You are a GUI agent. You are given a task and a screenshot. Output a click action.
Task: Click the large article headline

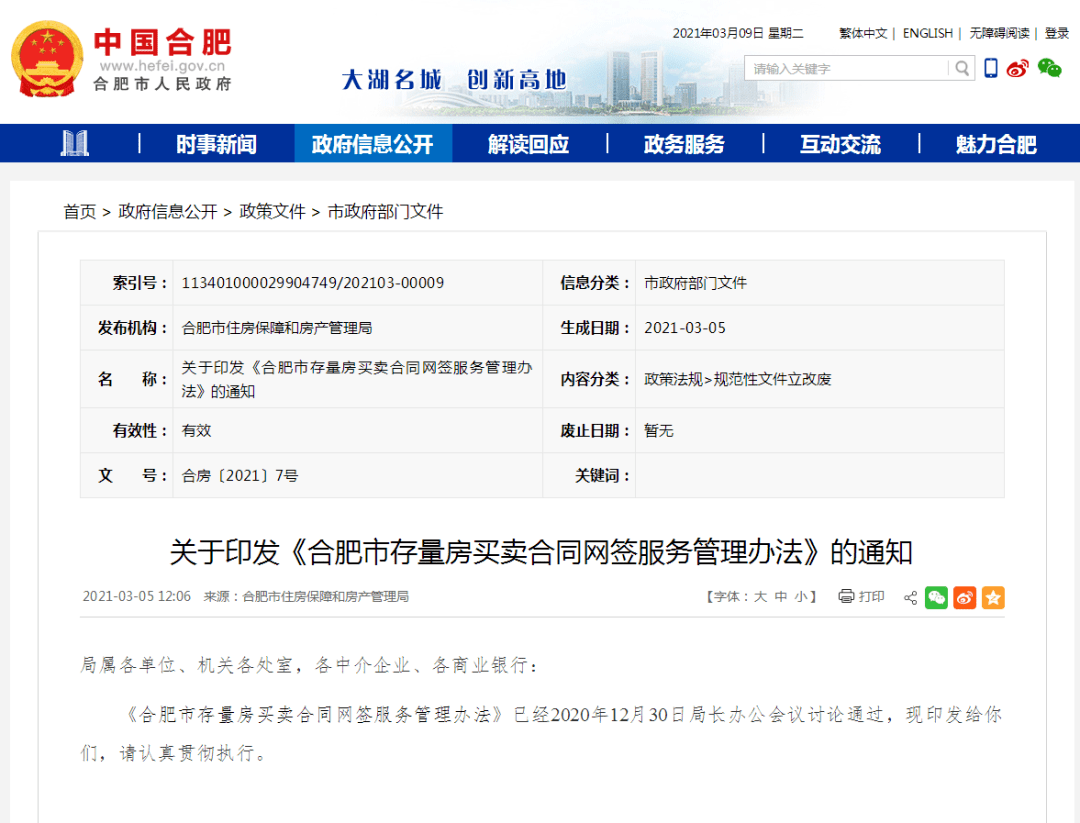pyautogui.click(x=541, y=552)
